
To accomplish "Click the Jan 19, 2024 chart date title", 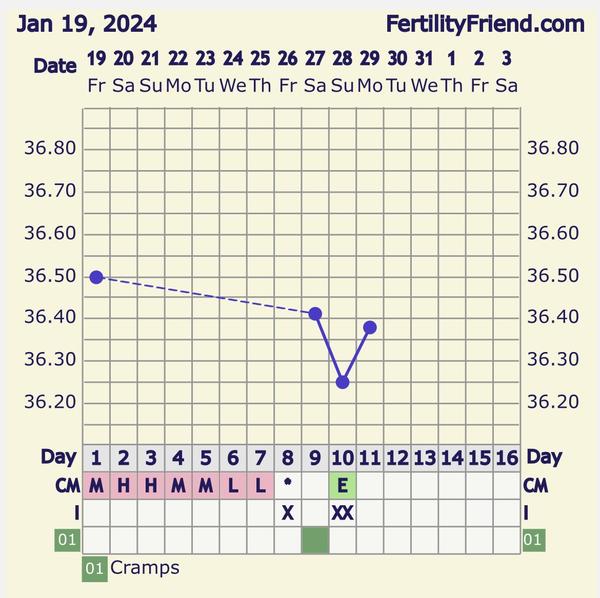I will 86,23.
